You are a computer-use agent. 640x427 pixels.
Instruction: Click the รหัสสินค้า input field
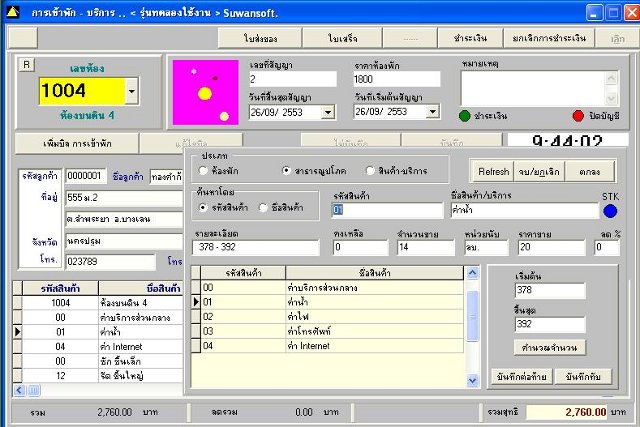pyautogui.click(x=387, y=210)
